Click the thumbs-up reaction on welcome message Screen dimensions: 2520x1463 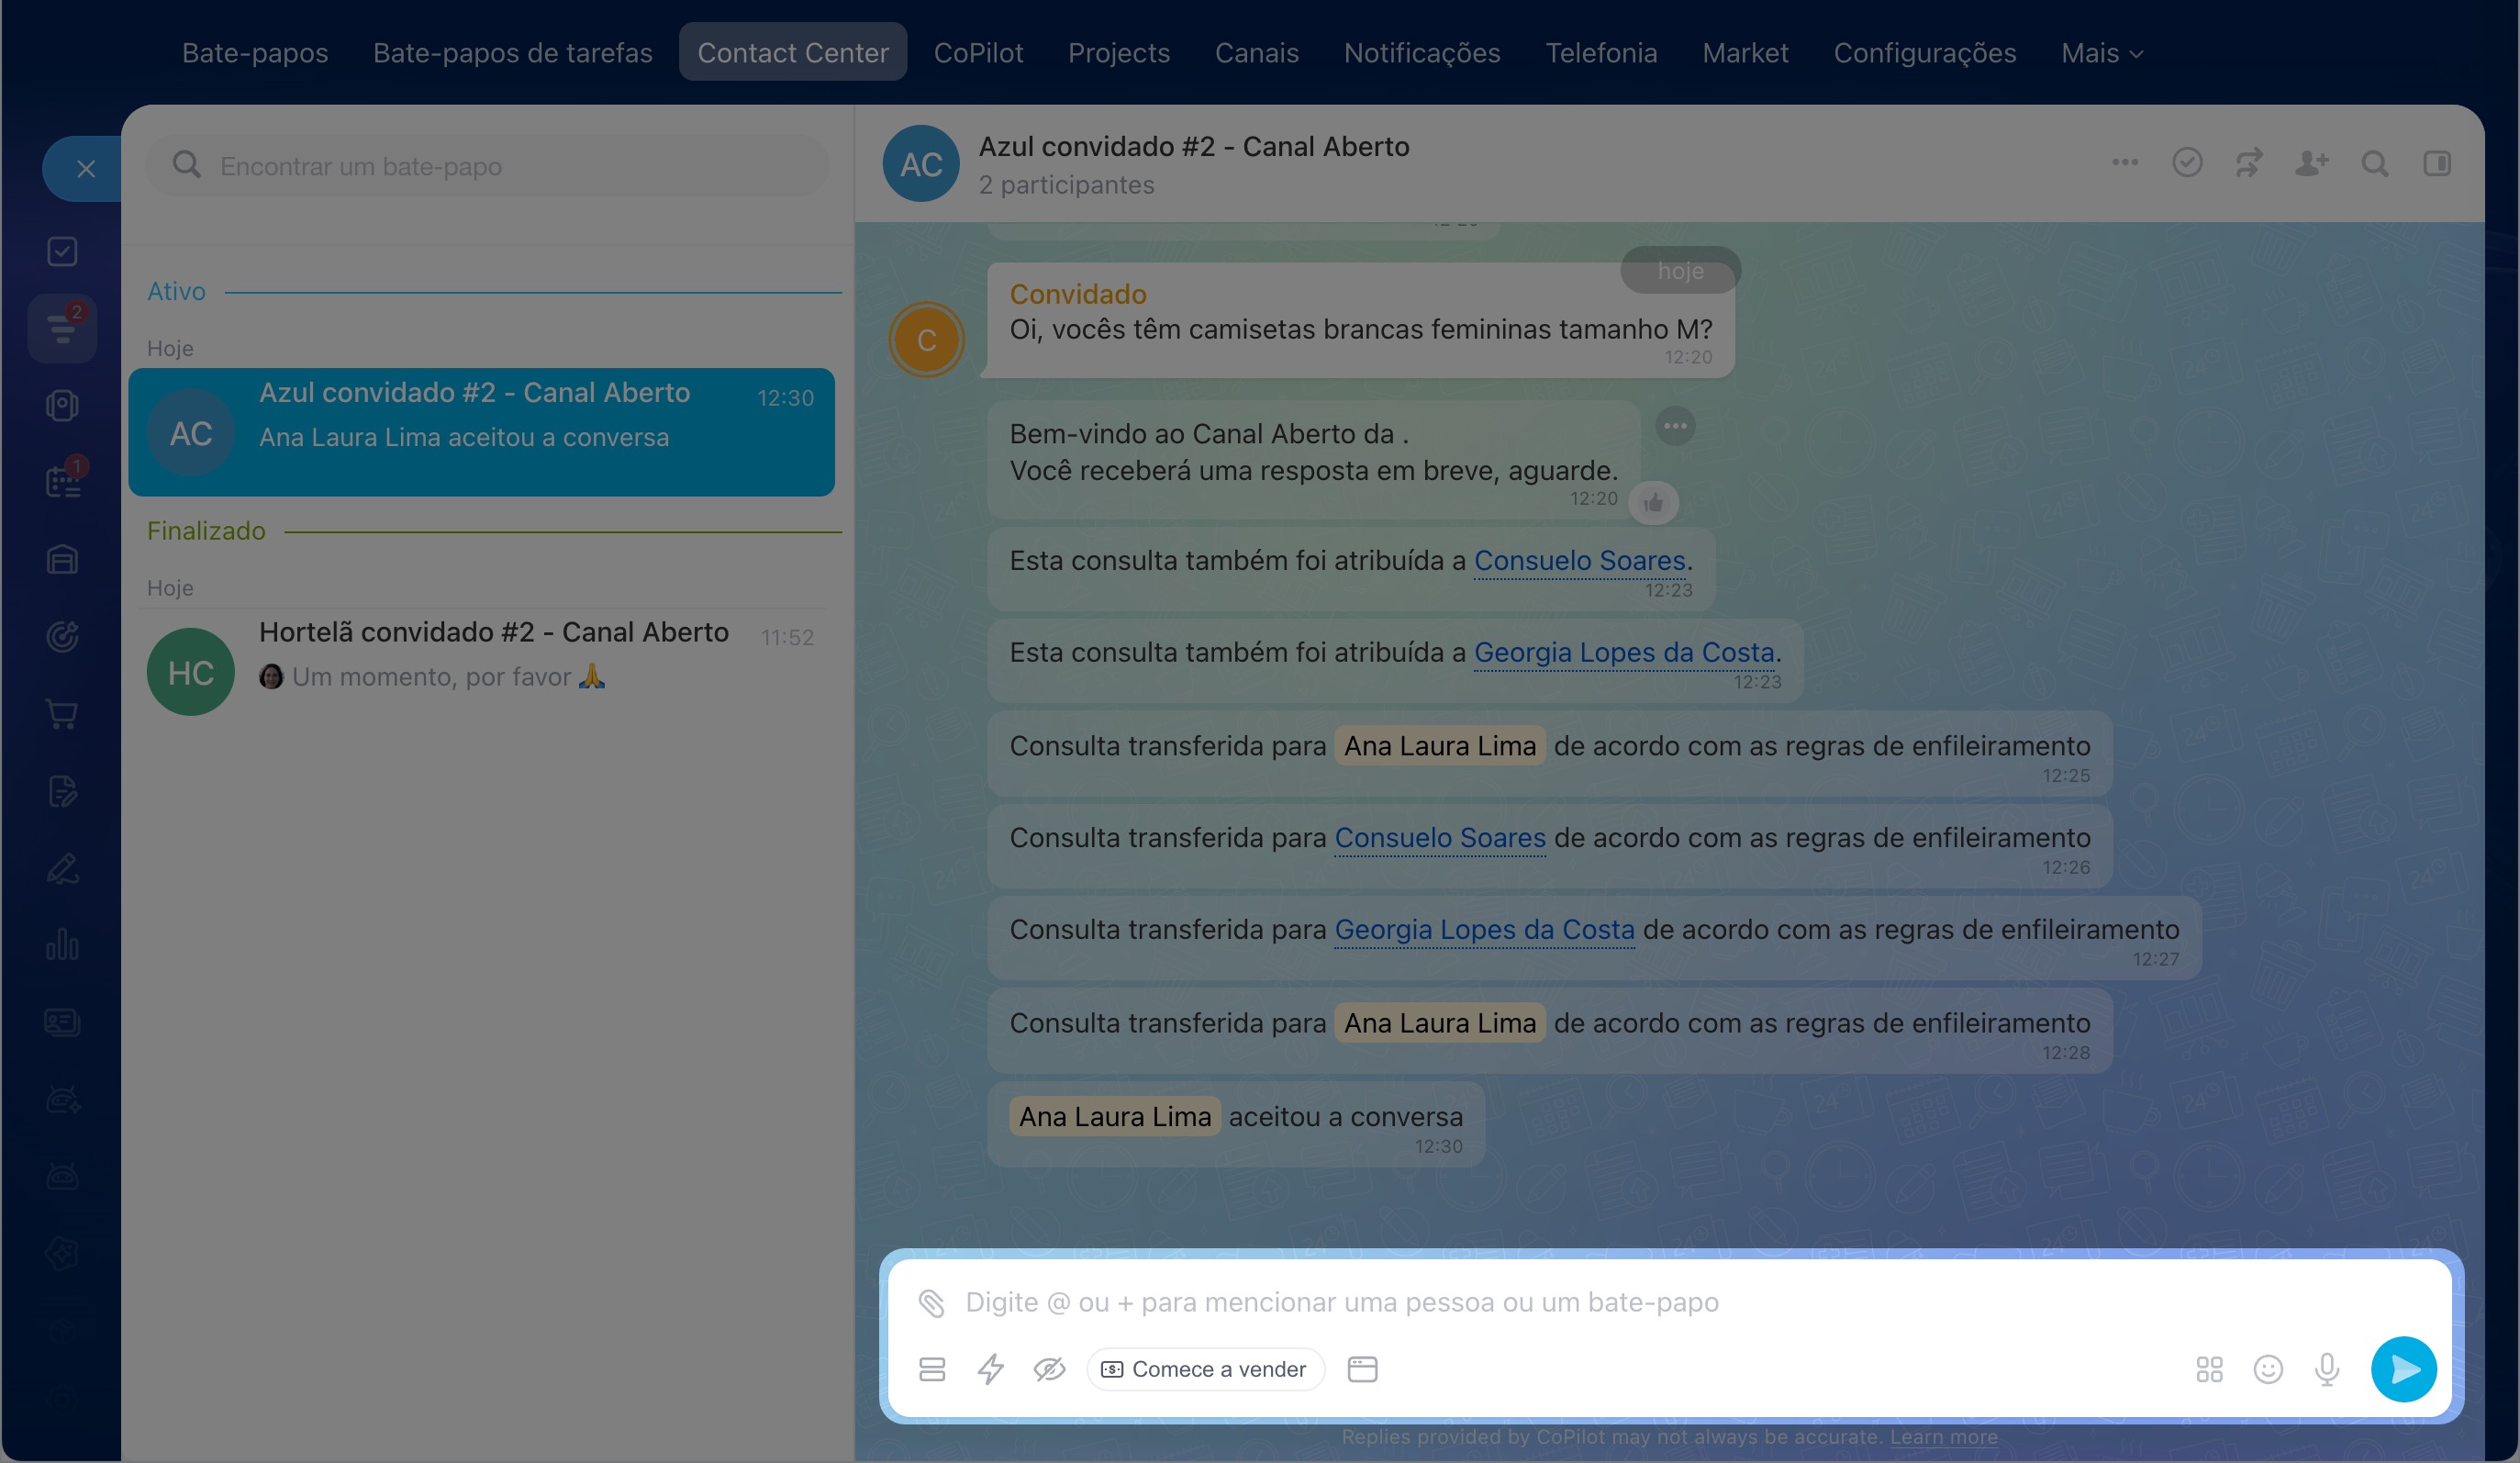click(1653, 503)
